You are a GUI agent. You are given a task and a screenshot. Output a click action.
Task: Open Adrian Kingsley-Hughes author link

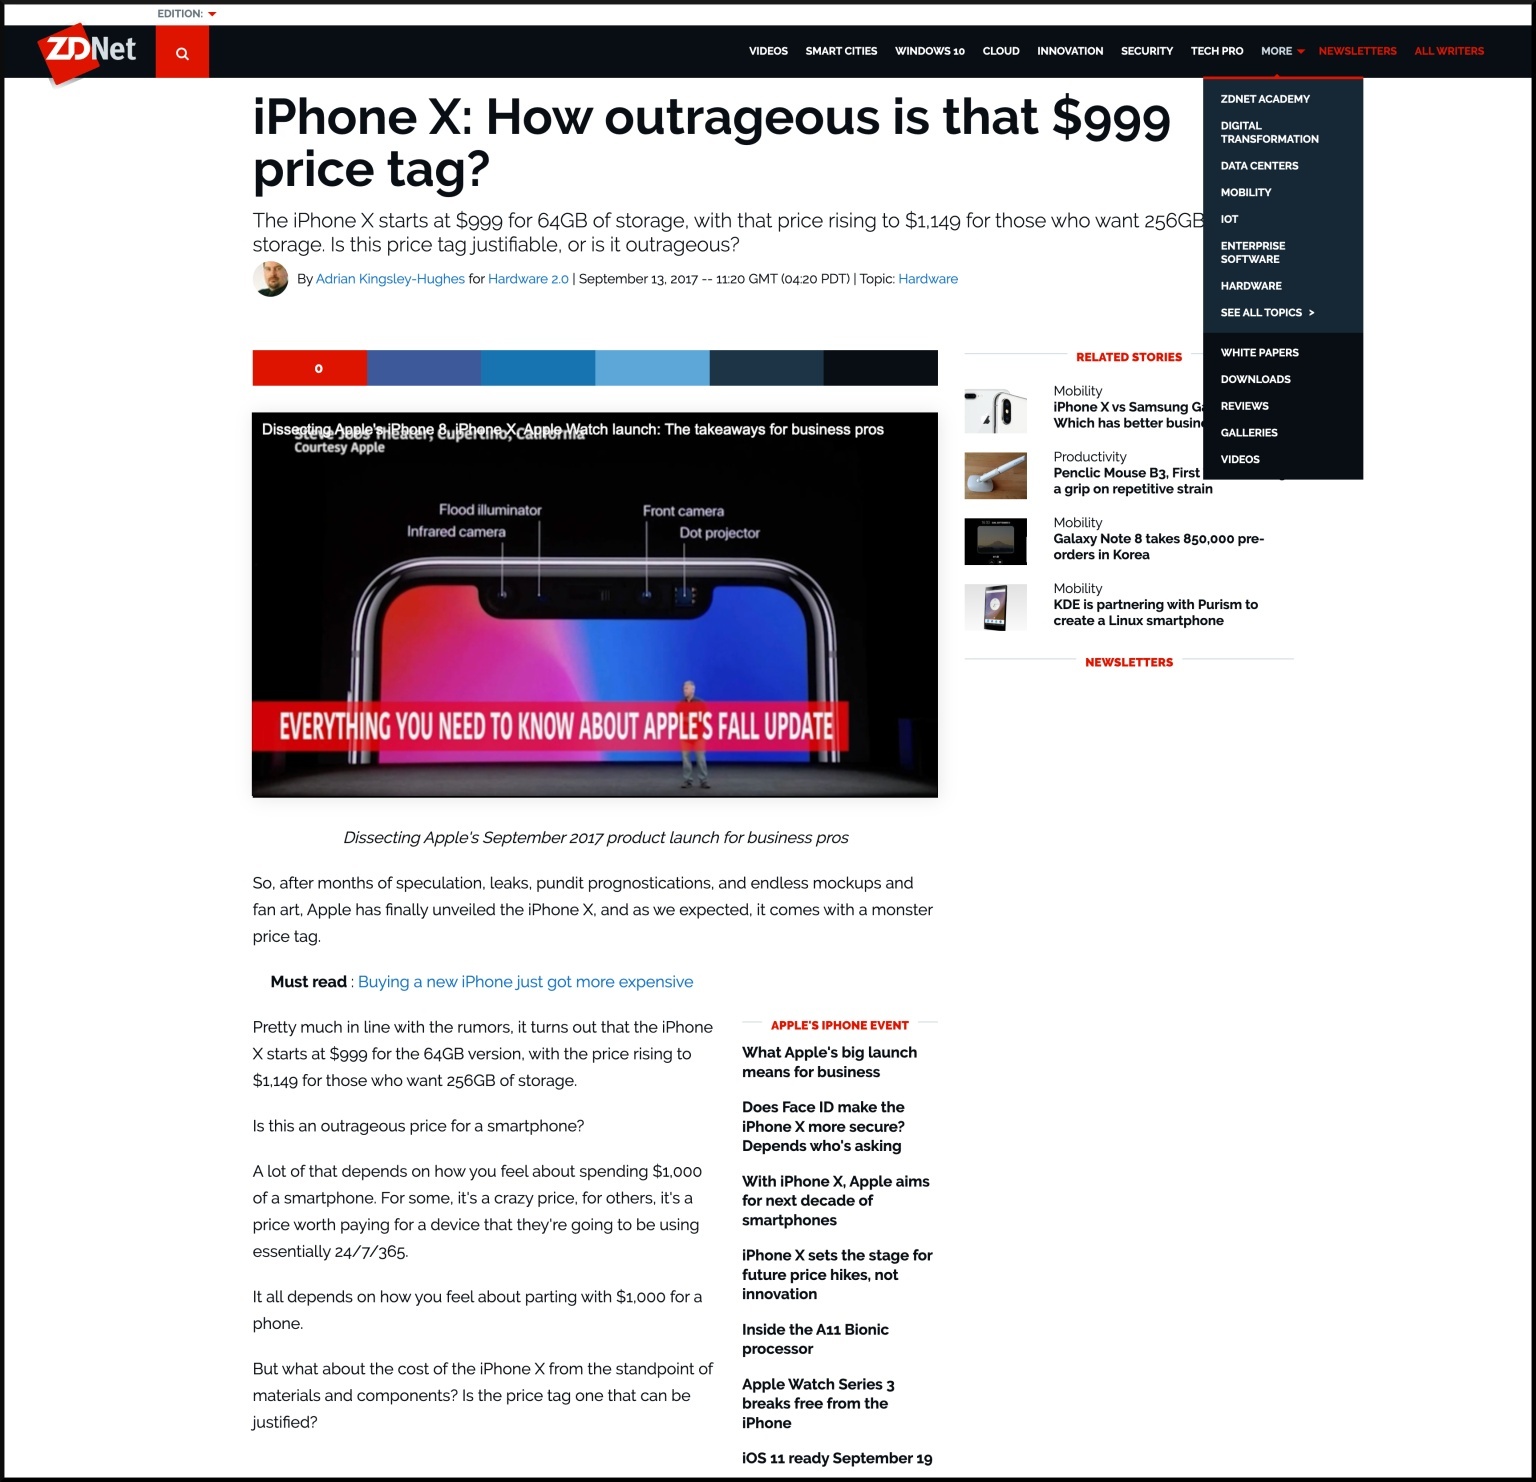(390, 279)
